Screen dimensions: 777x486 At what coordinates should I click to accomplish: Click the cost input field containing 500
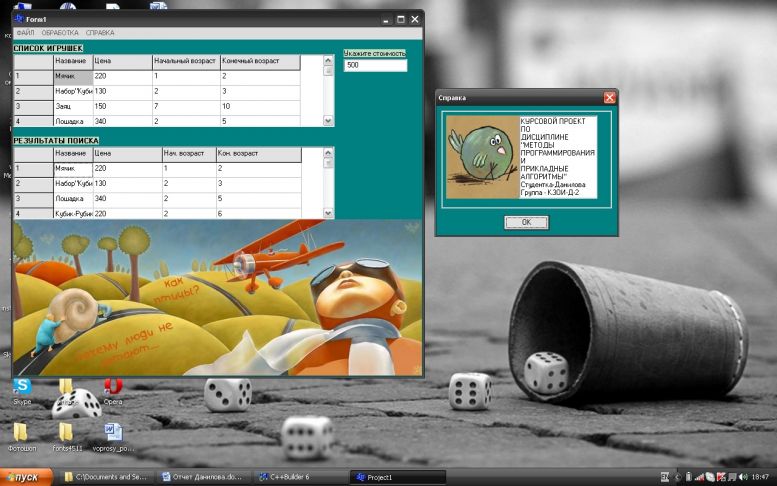376,65
